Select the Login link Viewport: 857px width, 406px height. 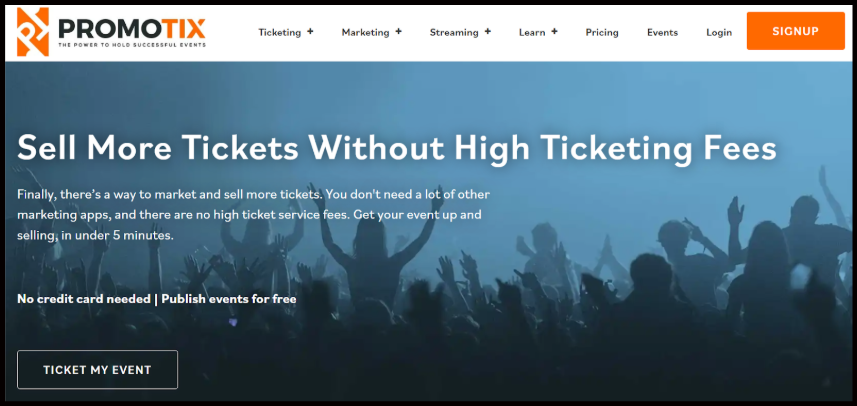click(719, 32)
